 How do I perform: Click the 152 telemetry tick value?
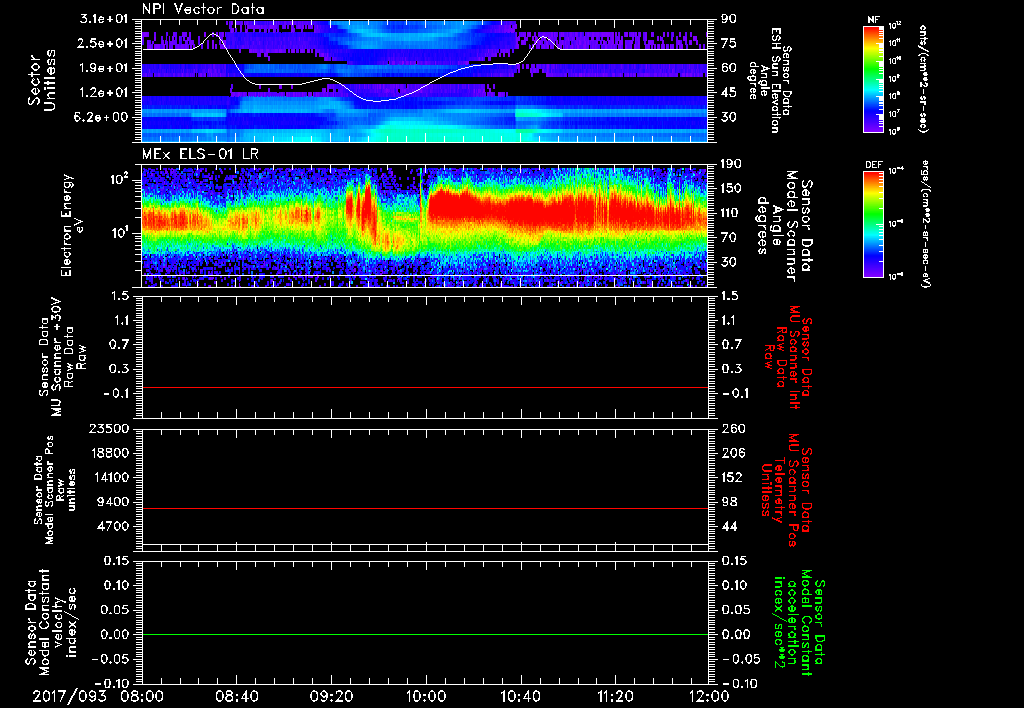[731, 477]
